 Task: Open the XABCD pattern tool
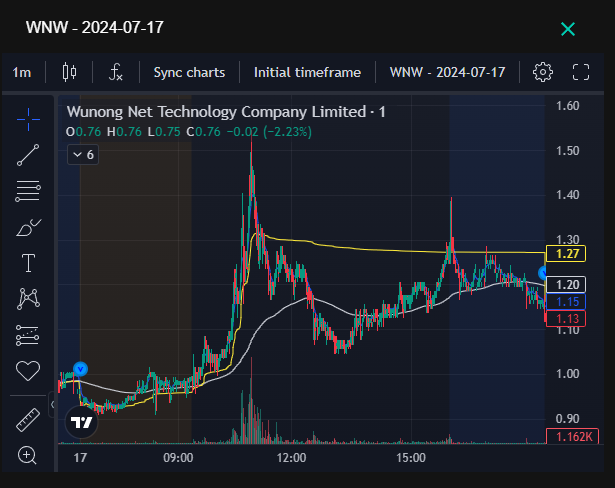[28, 299]
